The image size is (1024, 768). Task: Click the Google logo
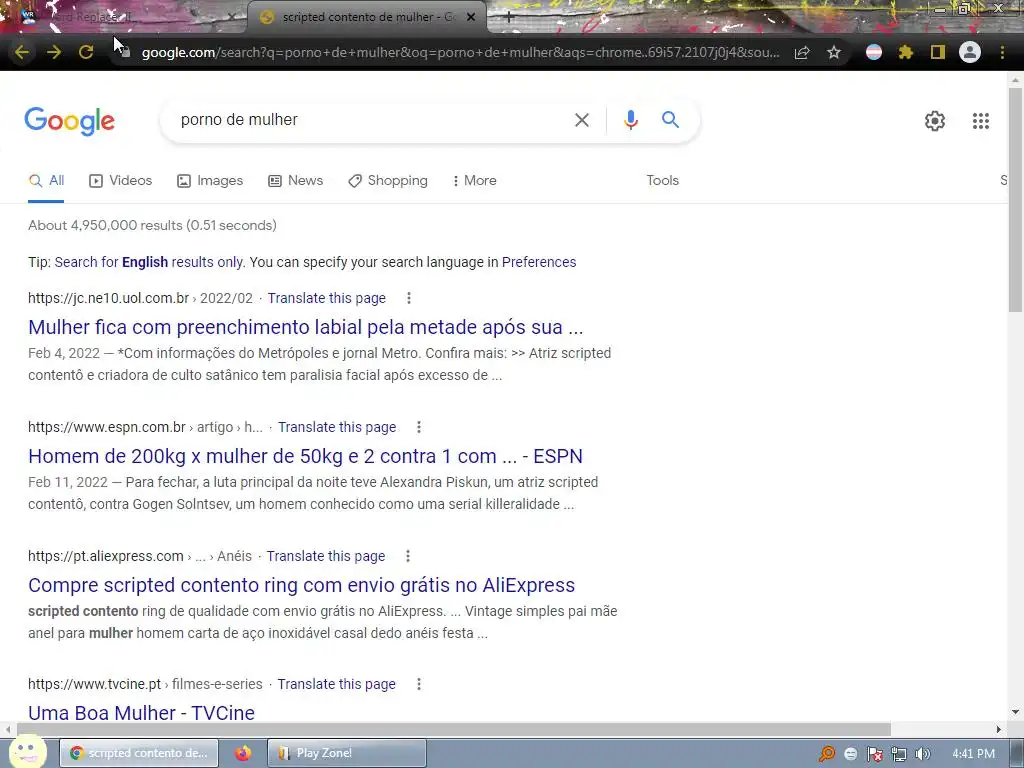pos(69,121)
